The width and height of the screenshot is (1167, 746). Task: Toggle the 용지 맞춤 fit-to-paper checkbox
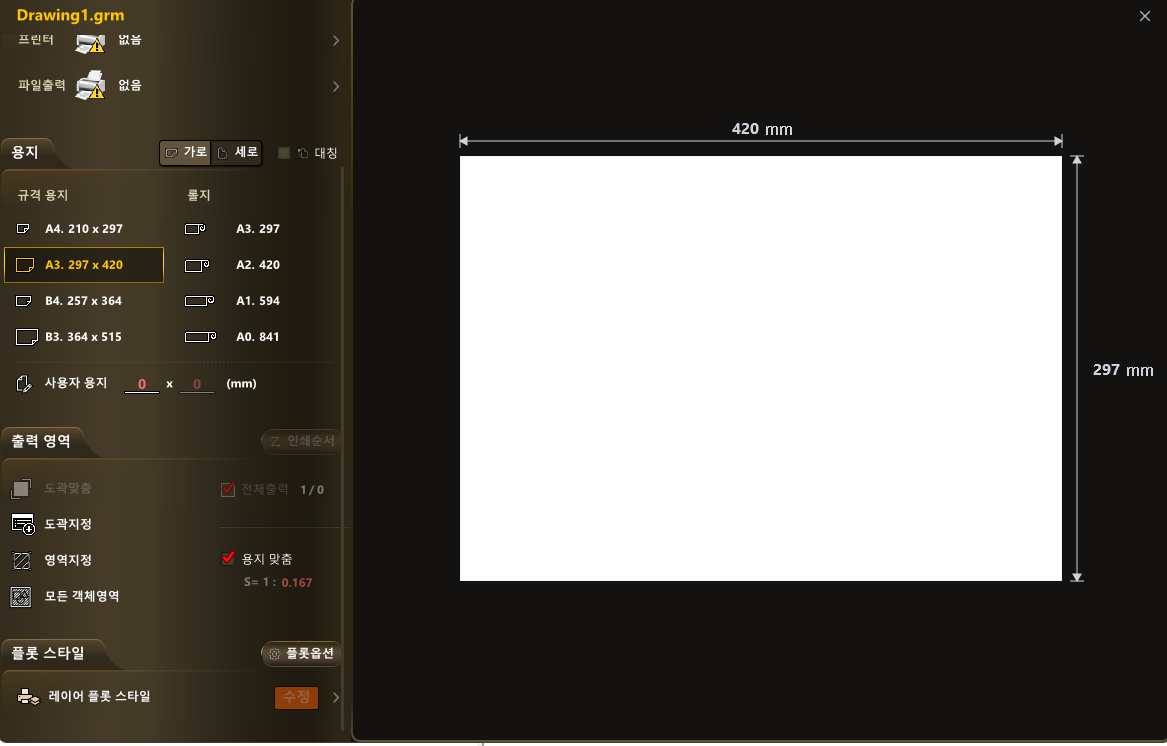(228, 558)
